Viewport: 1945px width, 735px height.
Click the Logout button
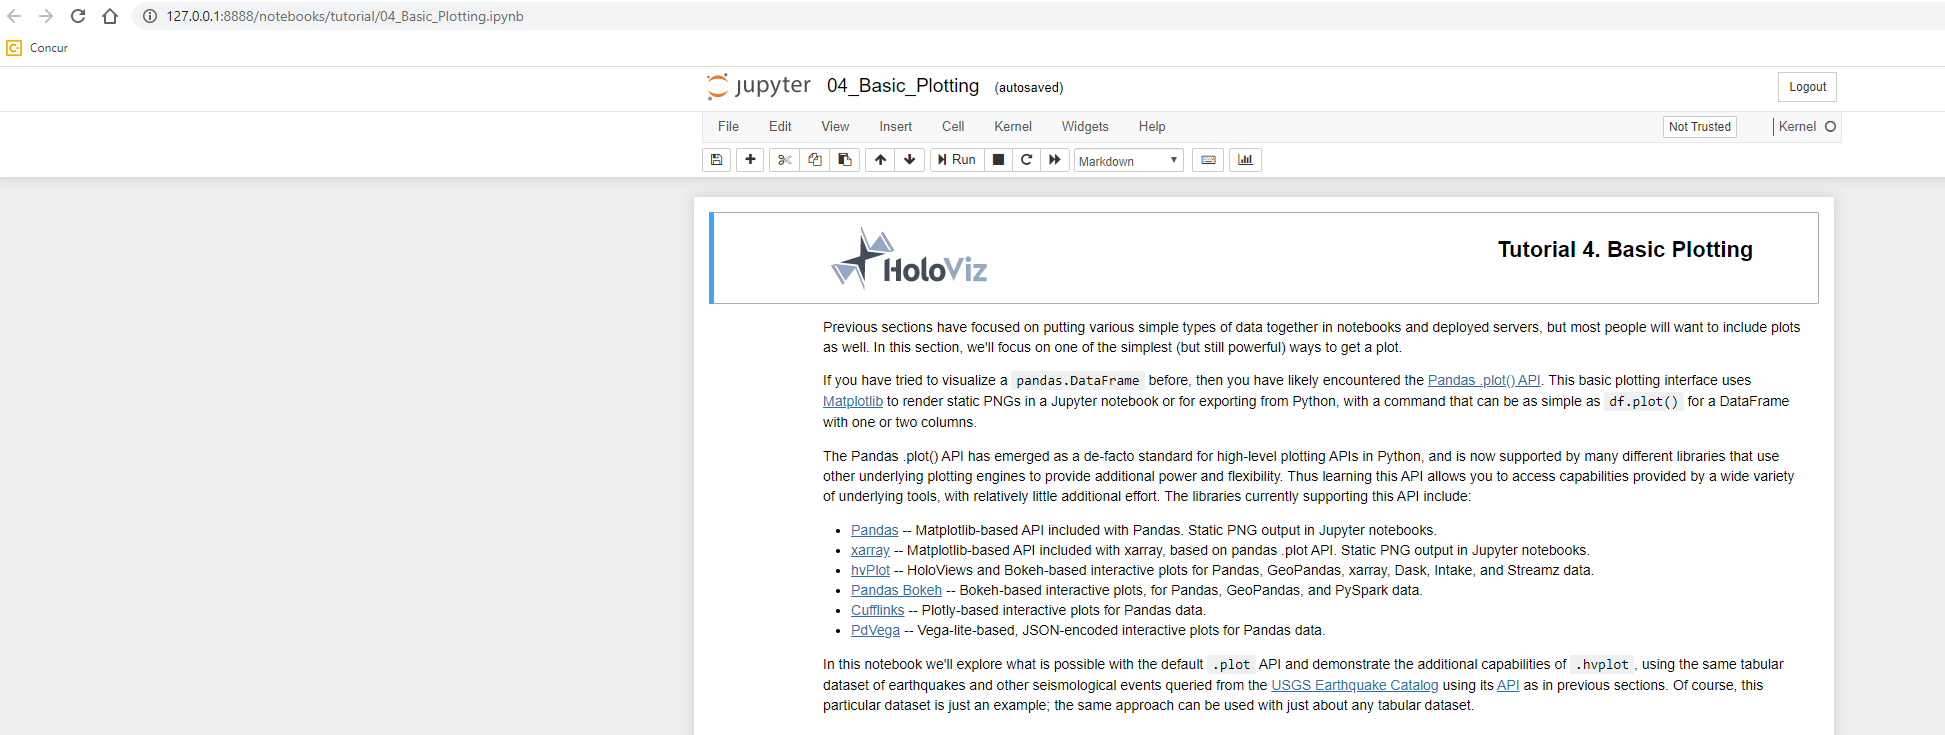point(1807,87)
